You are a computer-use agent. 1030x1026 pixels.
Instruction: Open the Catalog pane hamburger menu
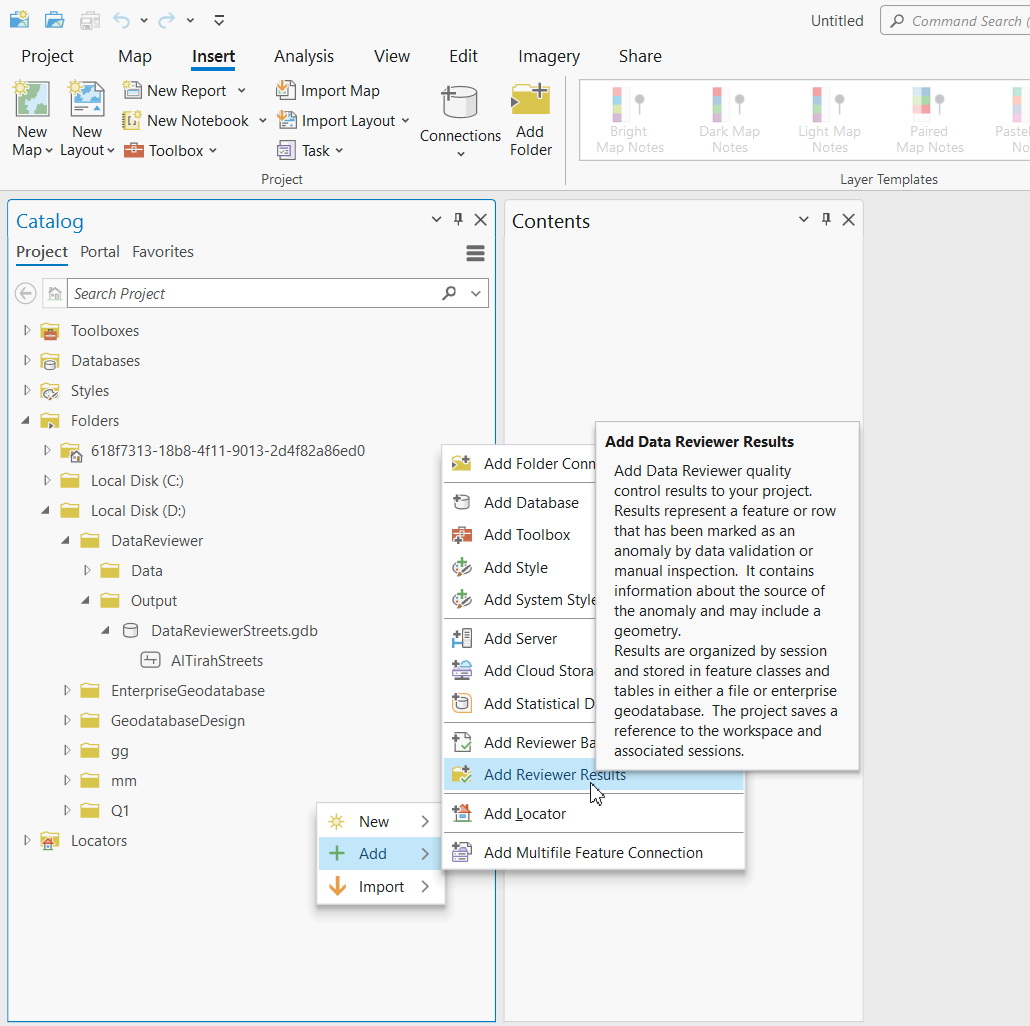click(475, 253)
